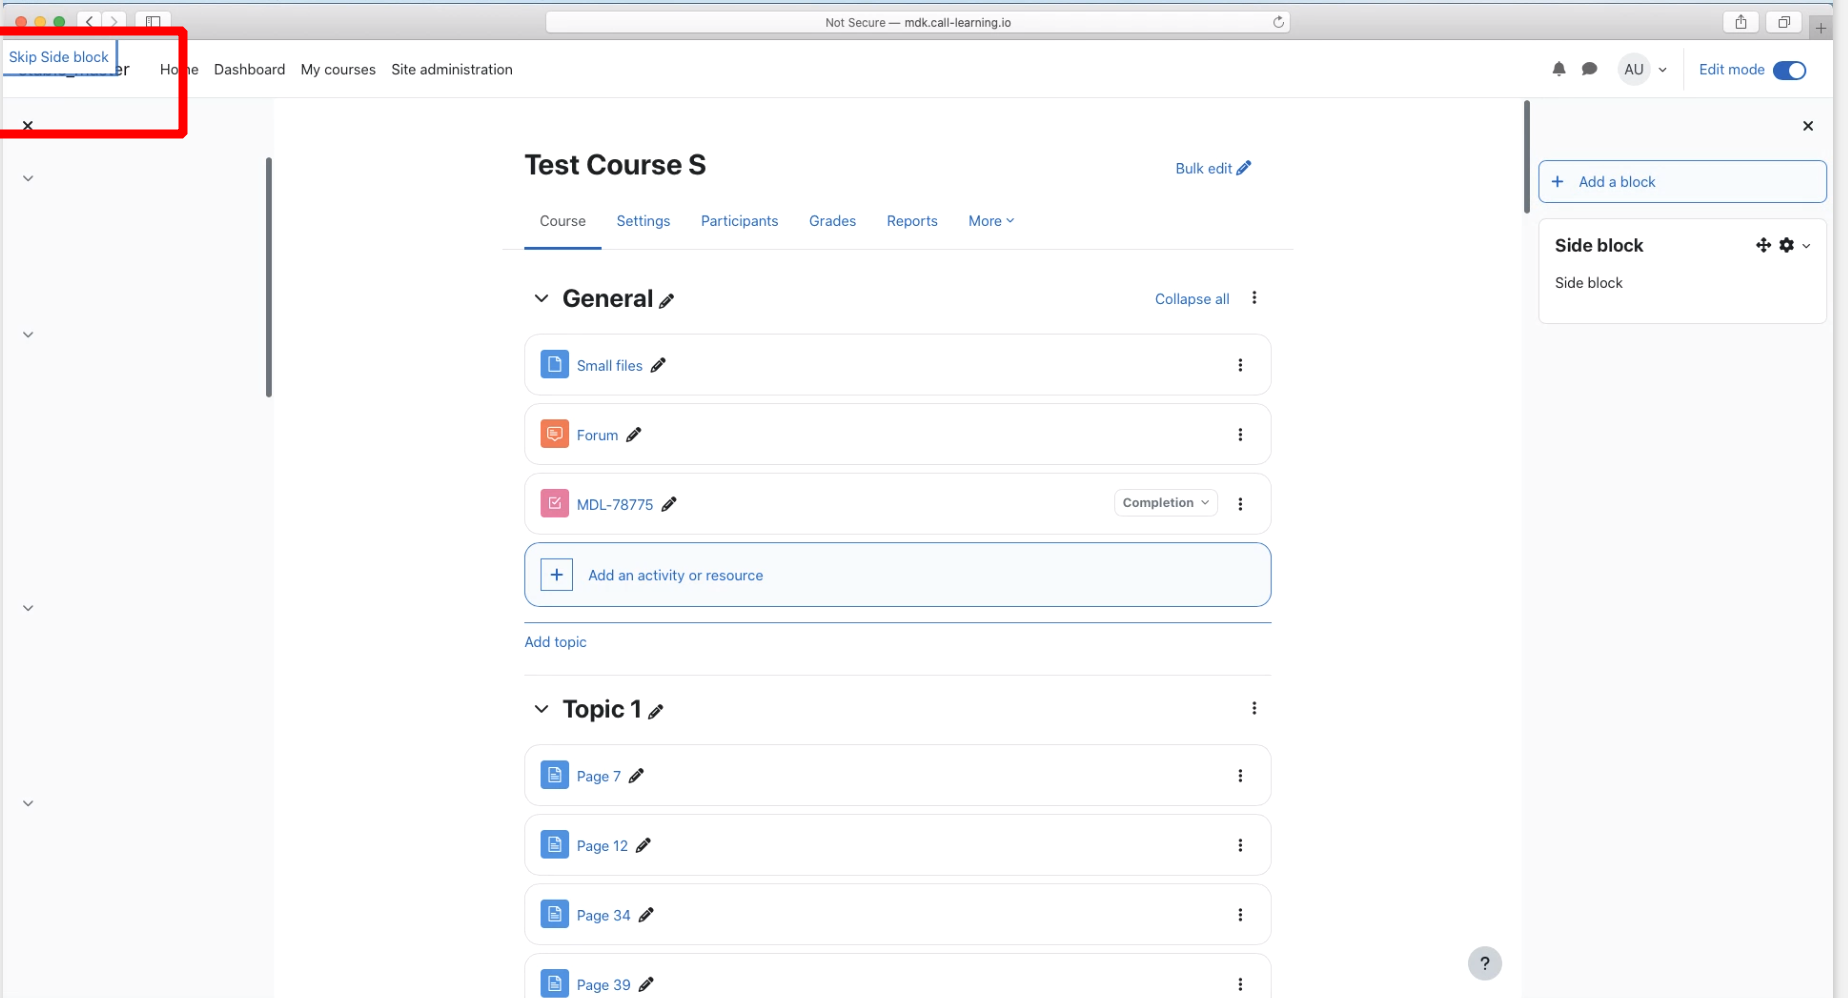The image size is (1848, 998).
Task: Toggle Edit mode switch off
Action: 1789,70
